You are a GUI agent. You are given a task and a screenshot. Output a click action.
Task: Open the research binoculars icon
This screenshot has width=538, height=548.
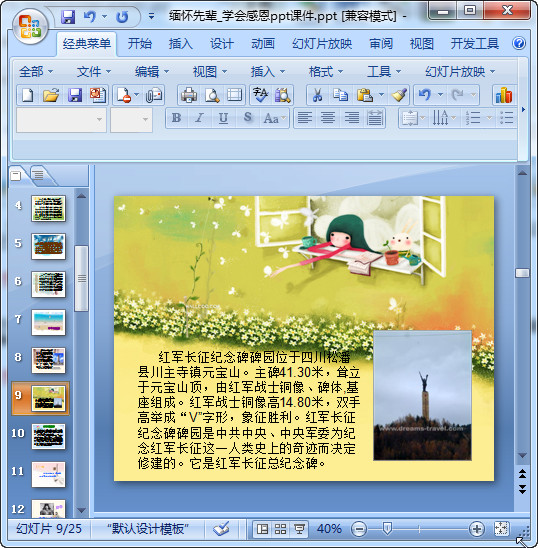[282, 95]
